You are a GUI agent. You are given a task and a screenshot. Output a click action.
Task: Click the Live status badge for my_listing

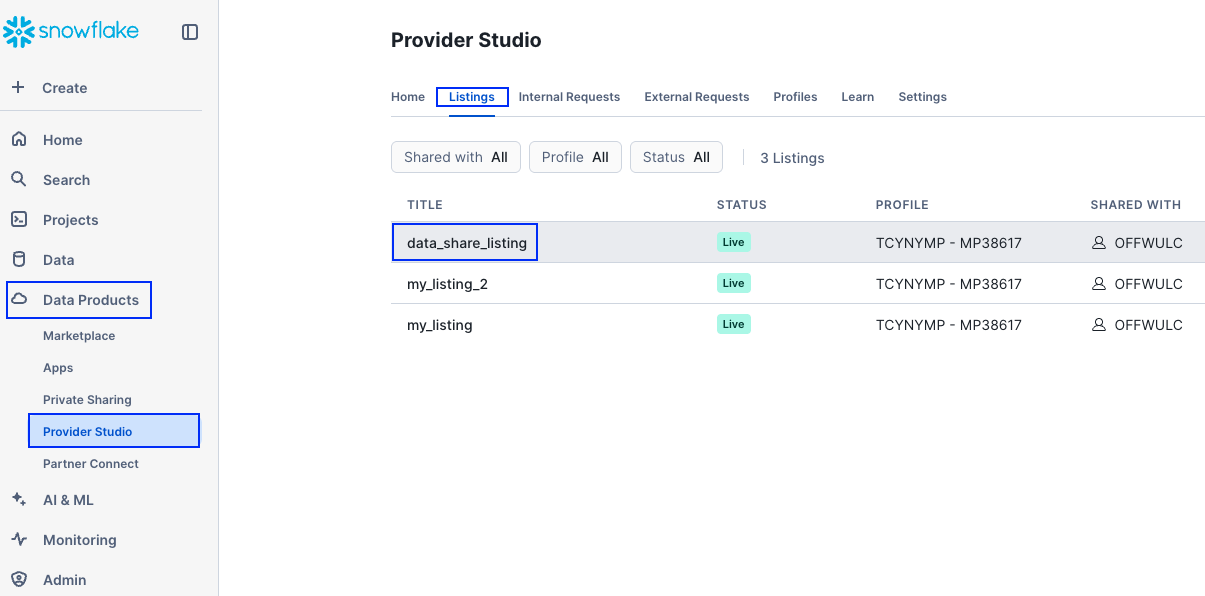click(733, 325)
